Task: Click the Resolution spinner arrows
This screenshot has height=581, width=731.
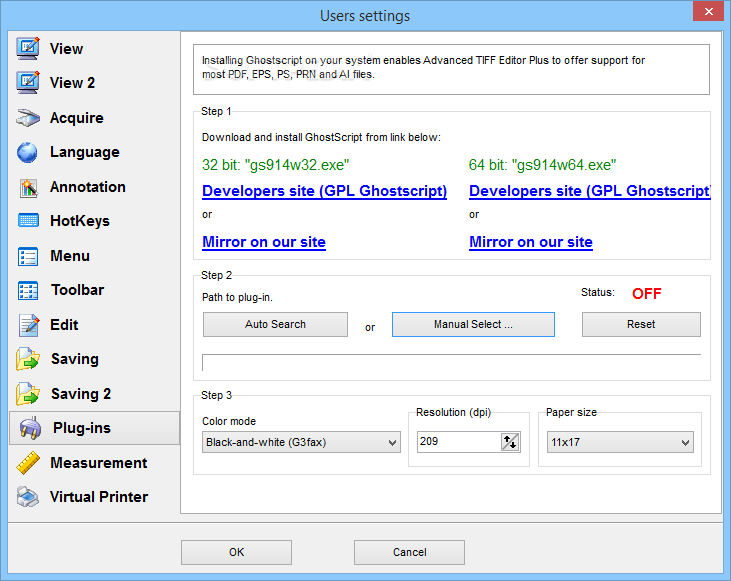Action: [510, 442]
